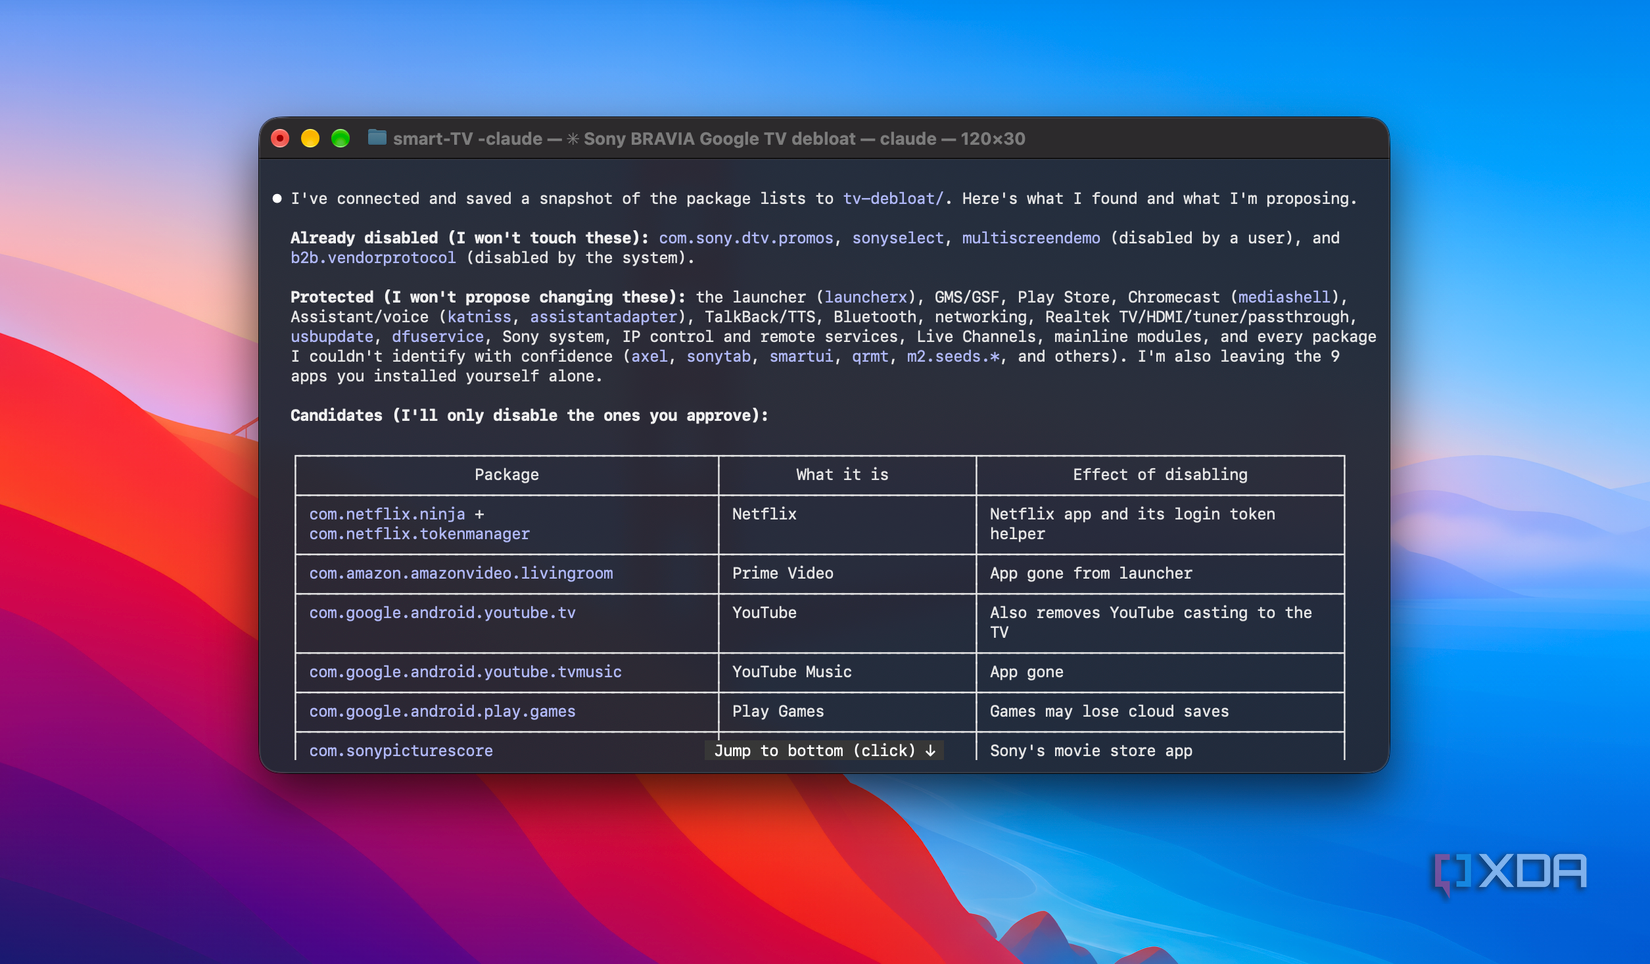Viewport: 1650px width, 964px height.
Task: Click the terminal window title text
Action: pos(709,139)
